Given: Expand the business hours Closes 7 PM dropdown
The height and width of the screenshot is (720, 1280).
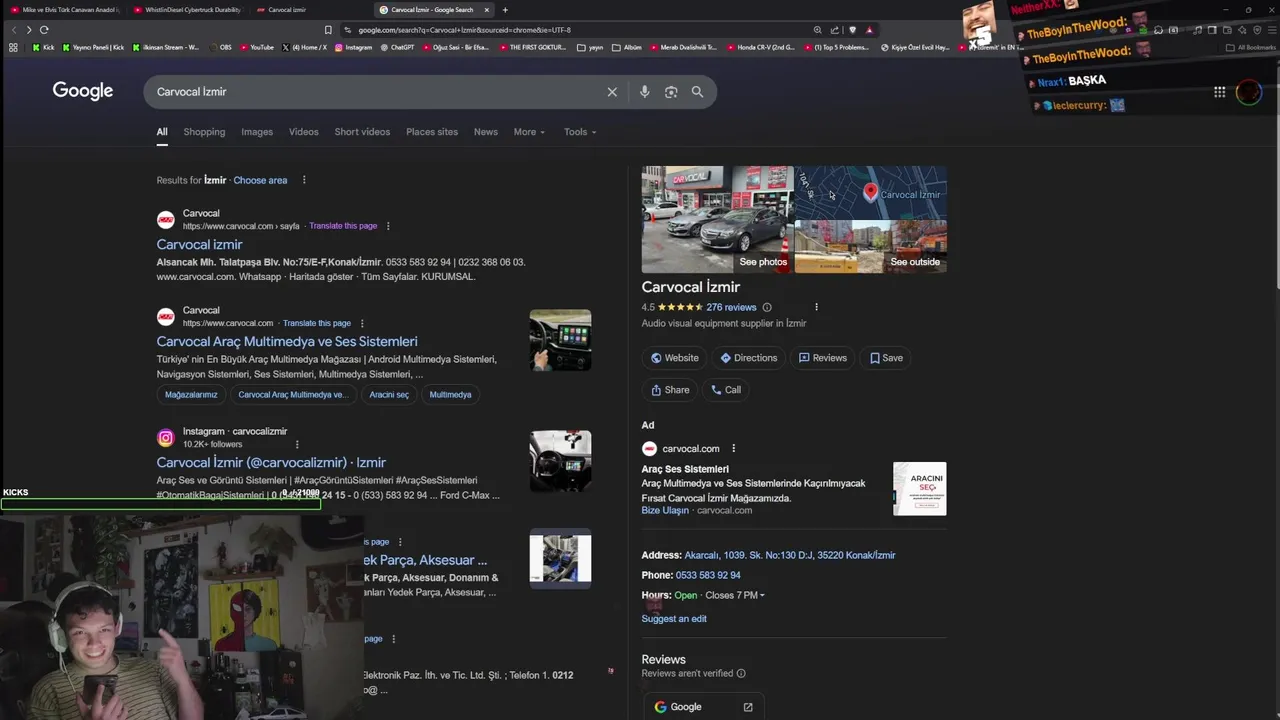Looking at the screenshot, I should [x=735, y=595].
